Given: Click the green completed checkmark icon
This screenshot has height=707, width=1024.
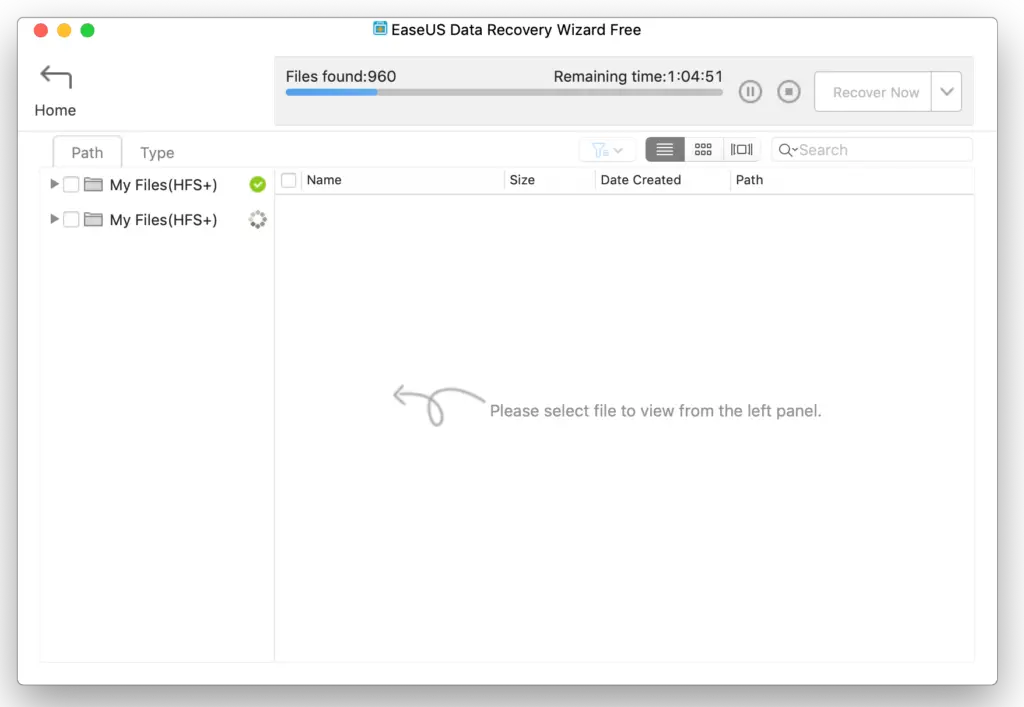Looking at the screenshot, I should click(x=258, y=185).
